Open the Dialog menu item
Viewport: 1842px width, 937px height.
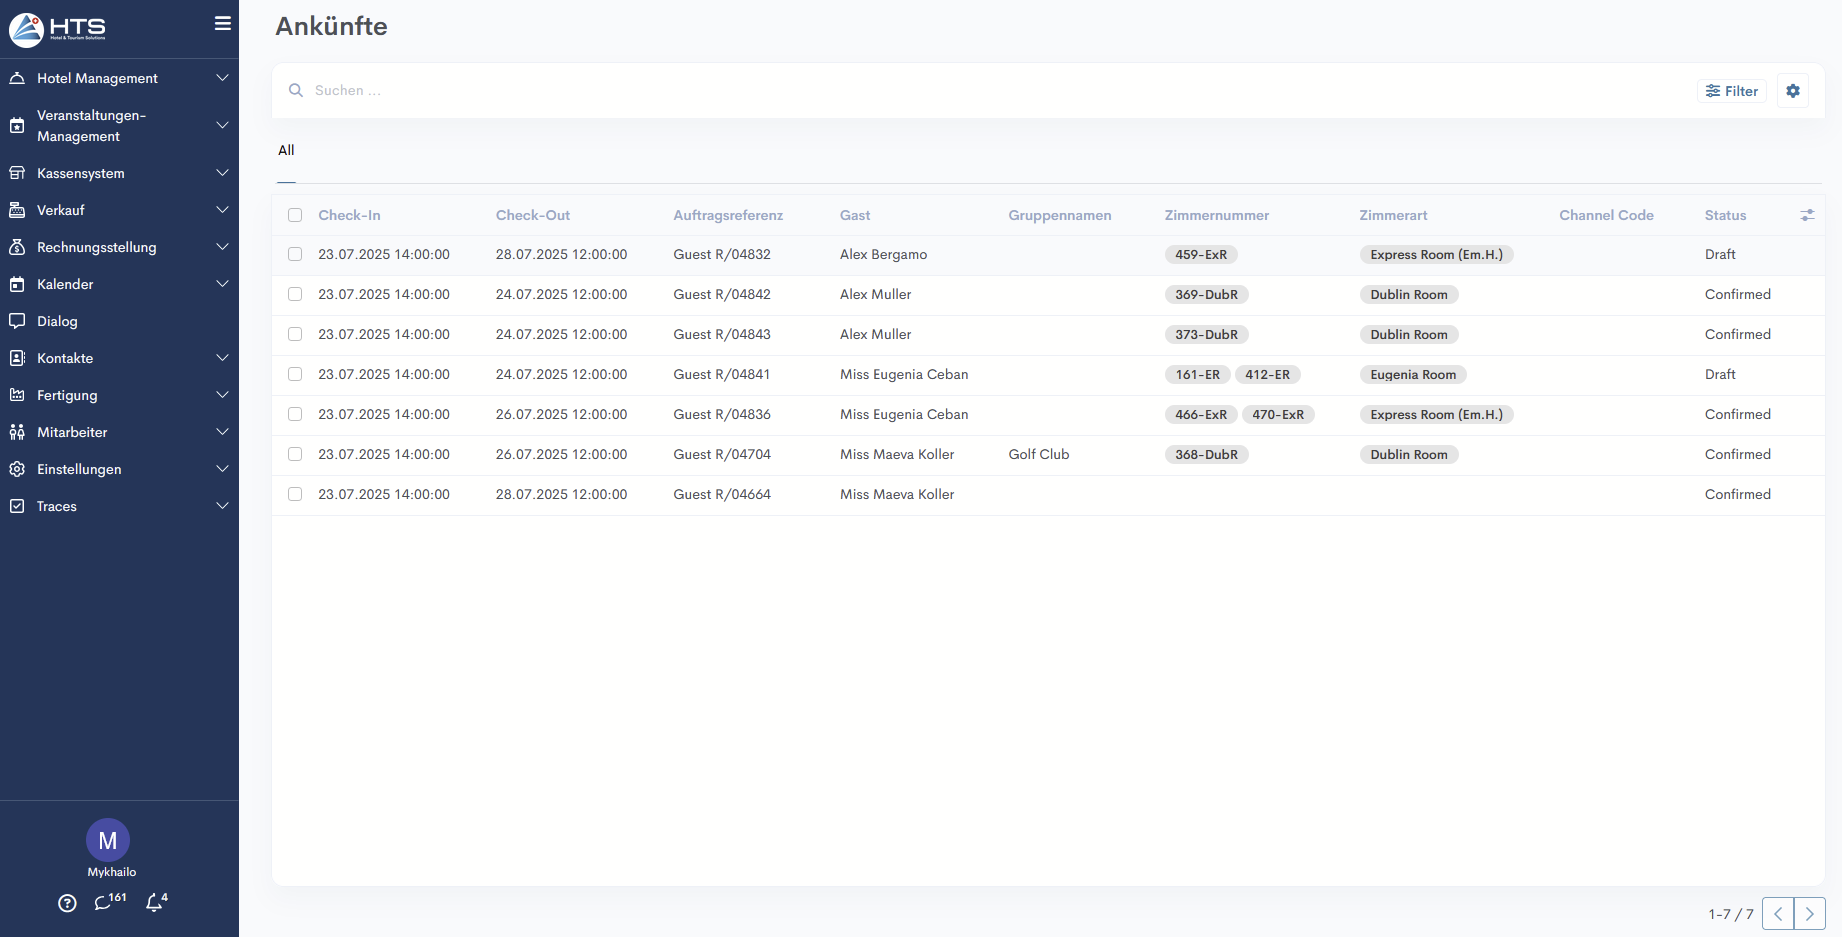click(57, 321)
